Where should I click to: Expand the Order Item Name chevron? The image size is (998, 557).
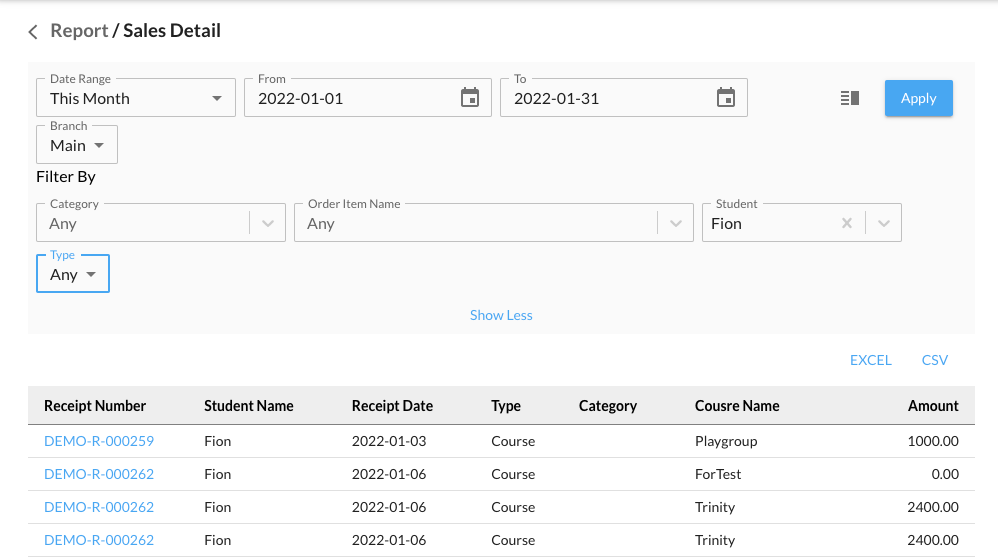click(676, 224)
